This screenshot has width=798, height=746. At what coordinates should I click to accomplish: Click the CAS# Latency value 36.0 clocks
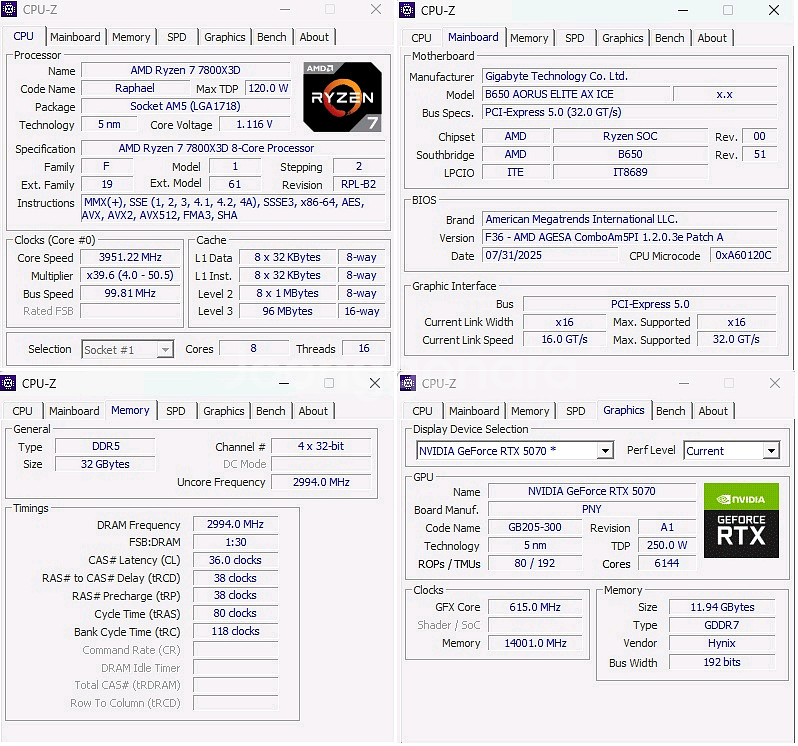(236, 560)
